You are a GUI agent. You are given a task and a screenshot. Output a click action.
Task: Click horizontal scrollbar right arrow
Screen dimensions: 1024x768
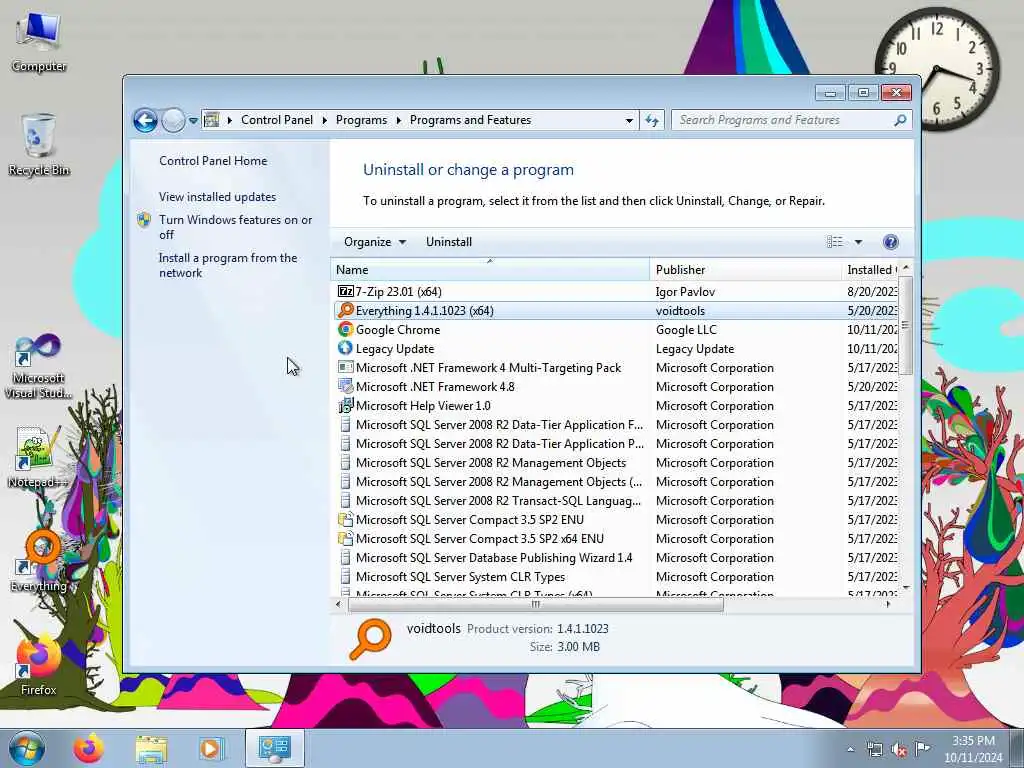tap(888, 604)
